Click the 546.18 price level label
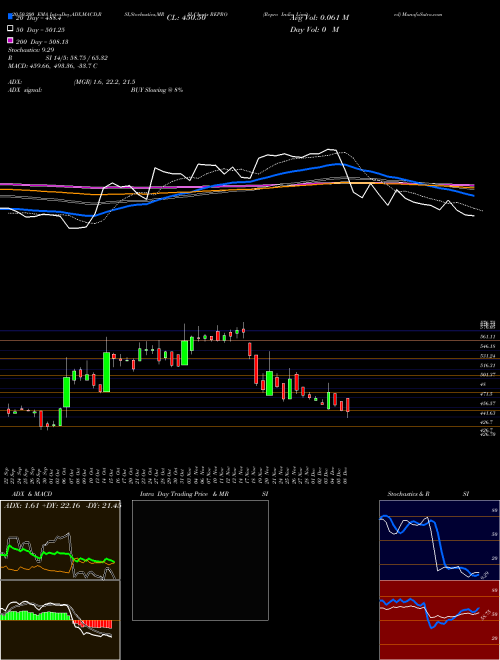The width and height of the screenshot is (500, 660). pos(487,346)
